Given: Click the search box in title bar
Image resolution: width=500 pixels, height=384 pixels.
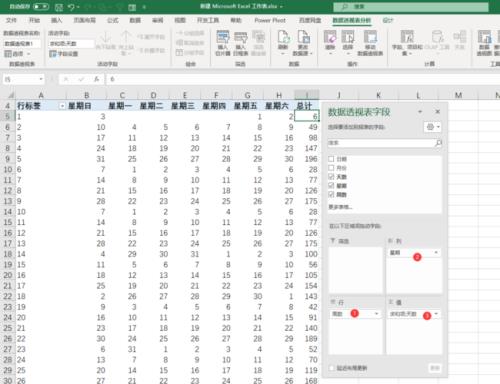Looking at the screenshot, I should coord(411,7).
